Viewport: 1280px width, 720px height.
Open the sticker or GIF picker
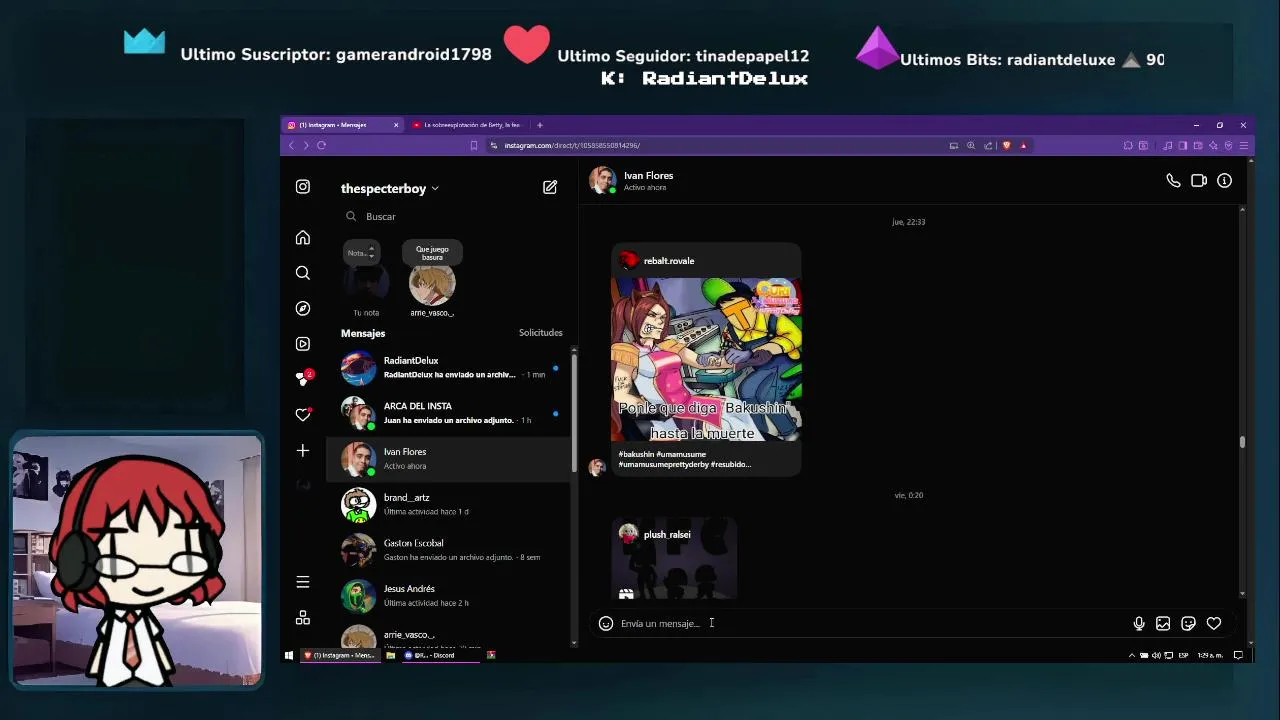(1188, 623)
